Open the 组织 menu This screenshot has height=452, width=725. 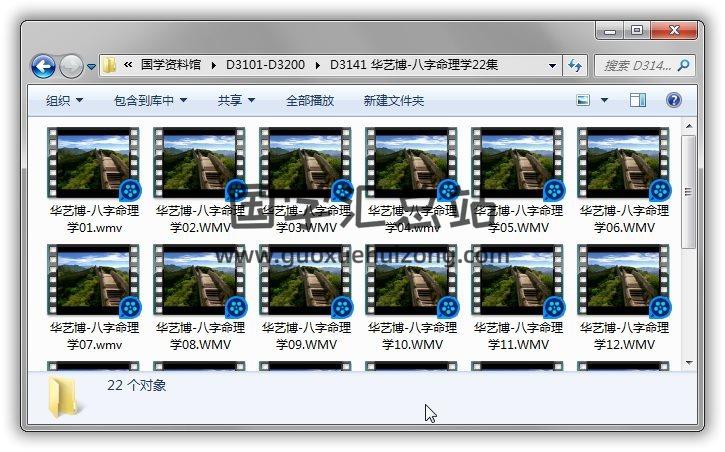(x=64, y=100)
